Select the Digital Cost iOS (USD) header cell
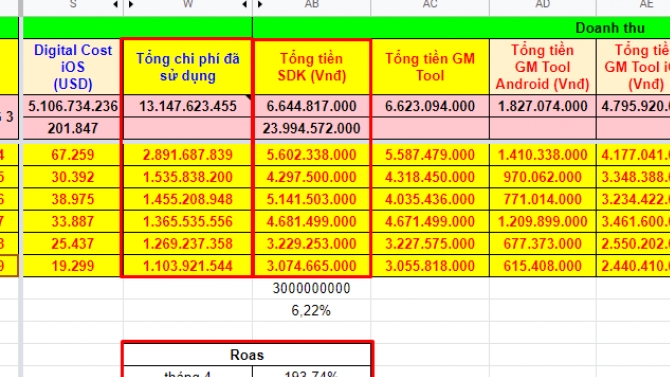670x377 pixels. [x=73, y=67]
